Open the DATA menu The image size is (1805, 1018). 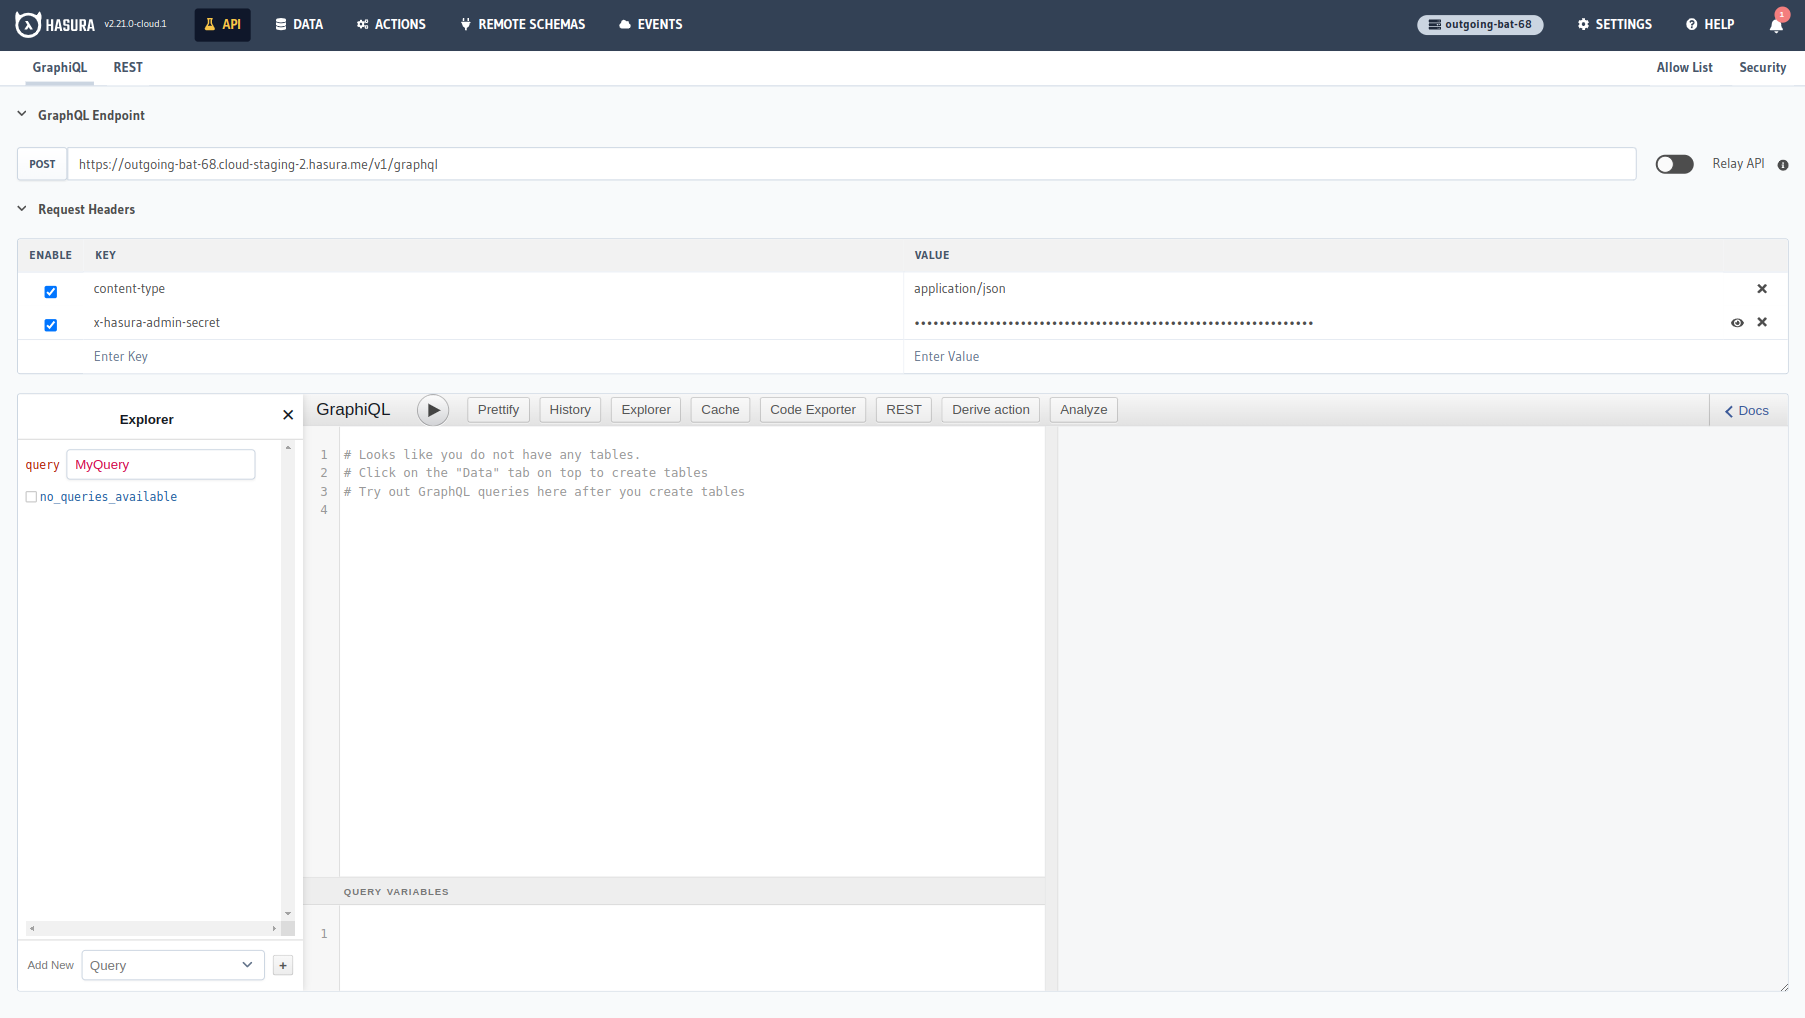coord(299,25)
